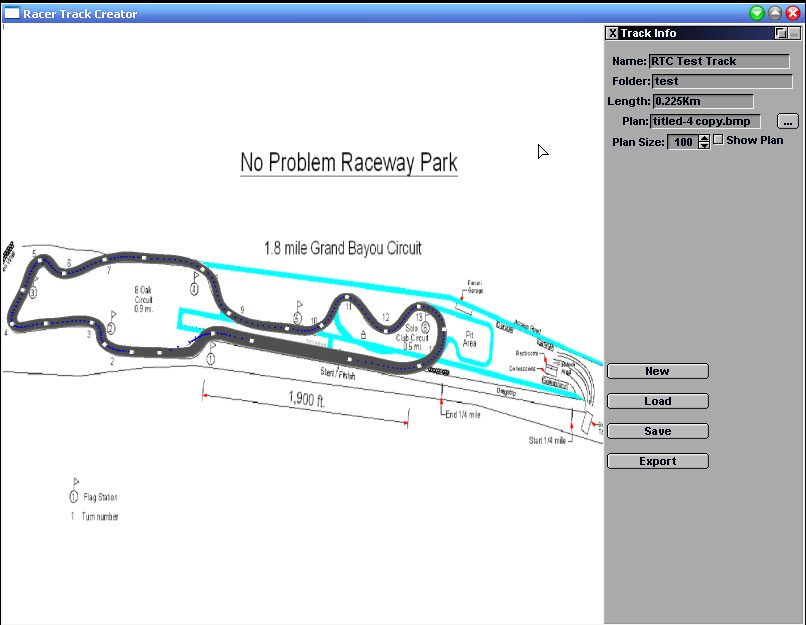
Task: Click the Solo Club Circuit label
Action: tap(412, 337)
